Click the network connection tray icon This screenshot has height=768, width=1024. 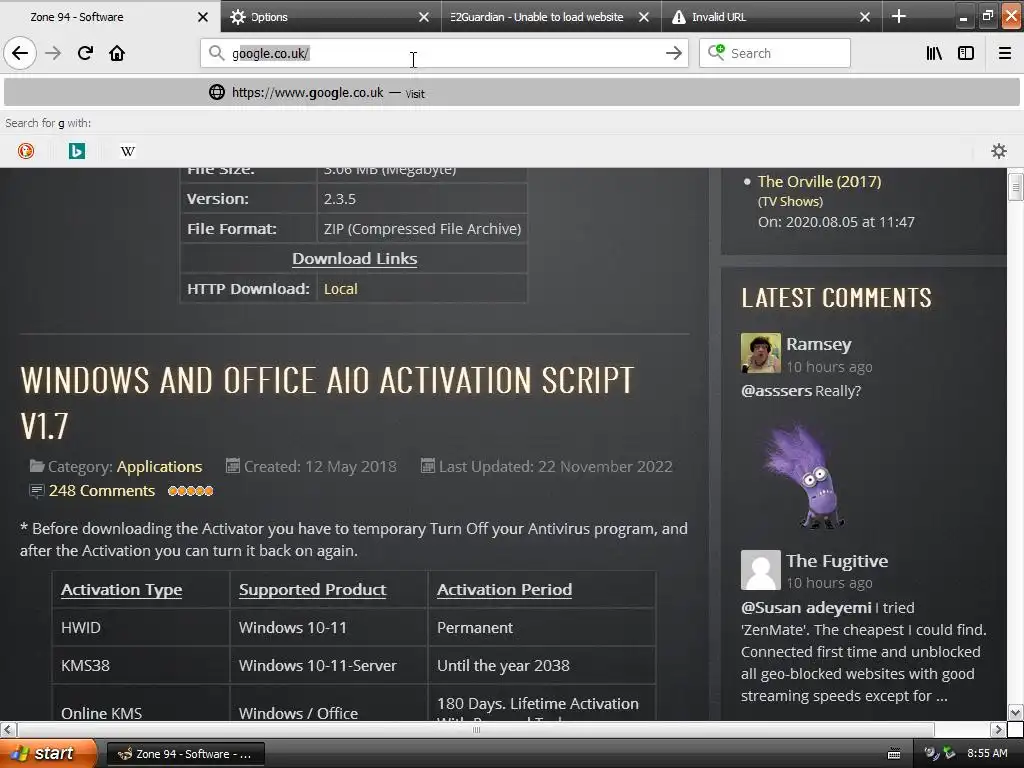pos(949,754)
